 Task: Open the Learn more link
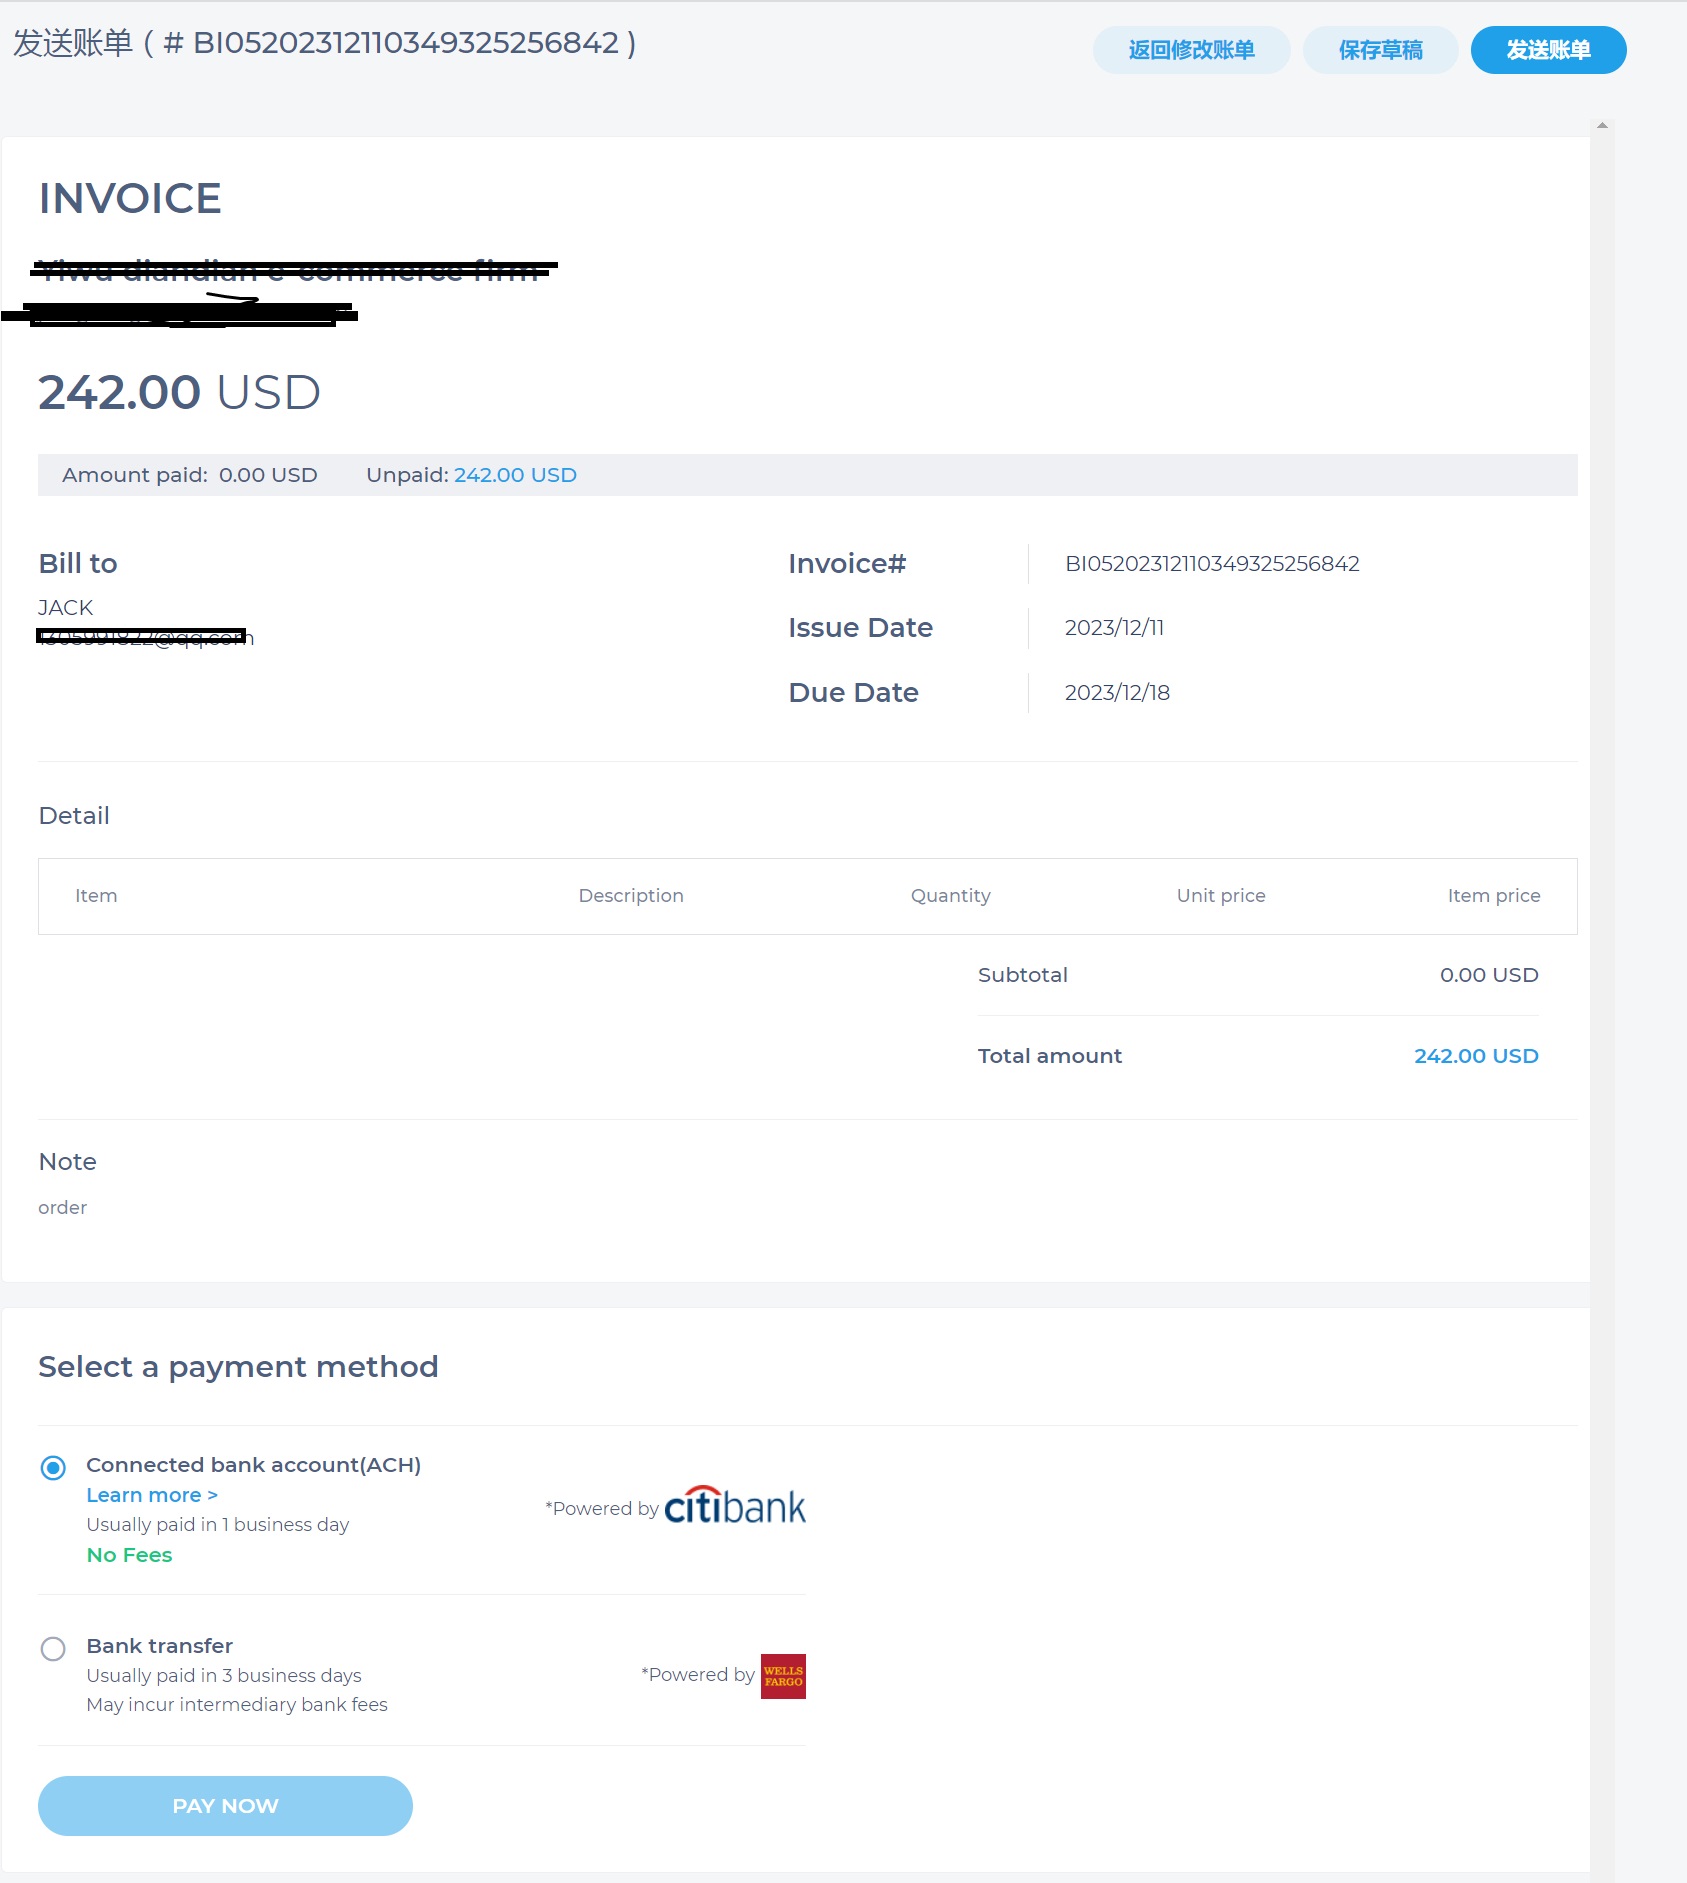point(151,1494)
